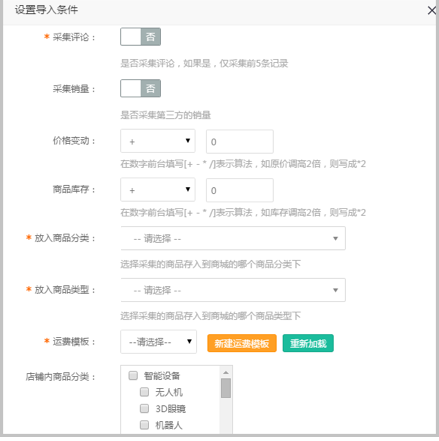Click the category list scrollbar thumb
This screenshot has height=441, width=439.
coord(226,388)
